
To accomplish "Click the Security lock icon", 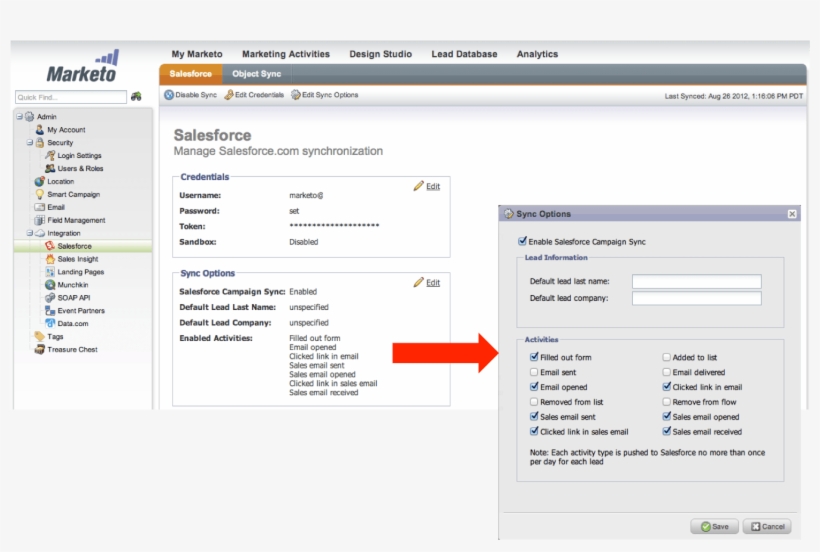I will click(40, 142).
